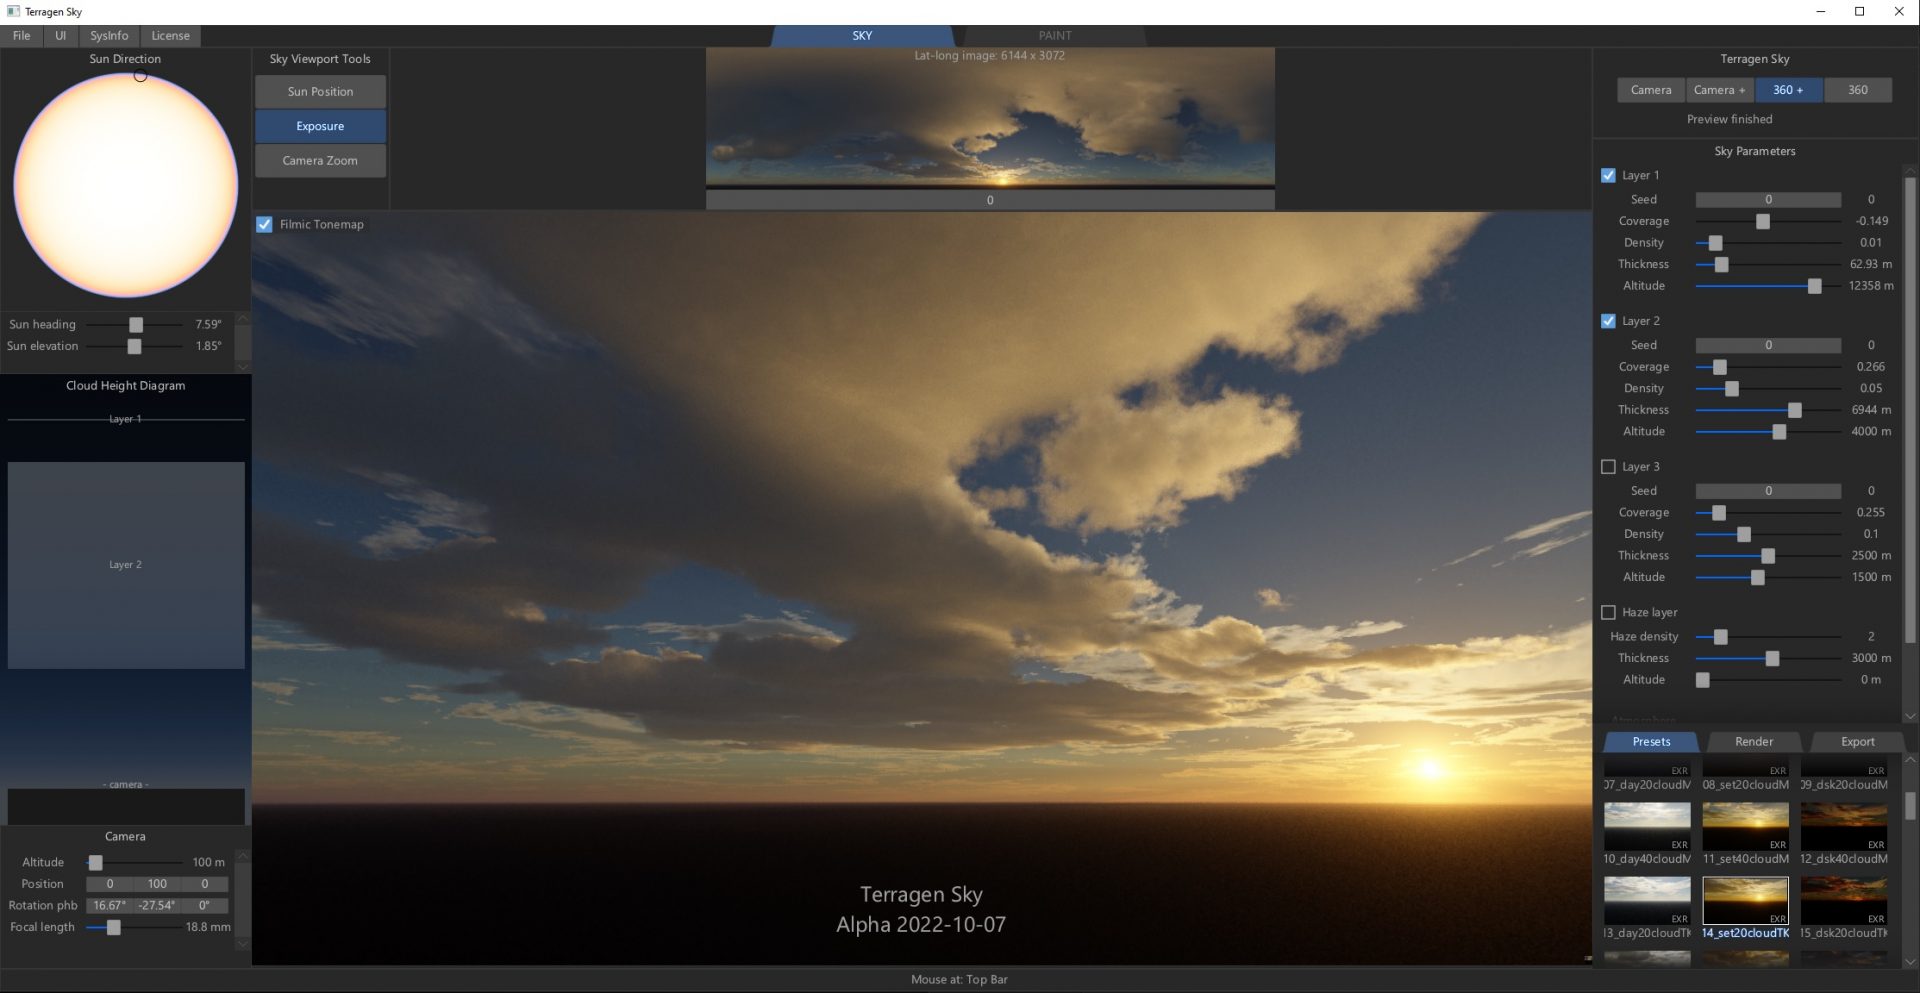The height and width of the screenshot is (993, 1920).
Task: Adjust the Sun heading slider
Action: [136, 325]
